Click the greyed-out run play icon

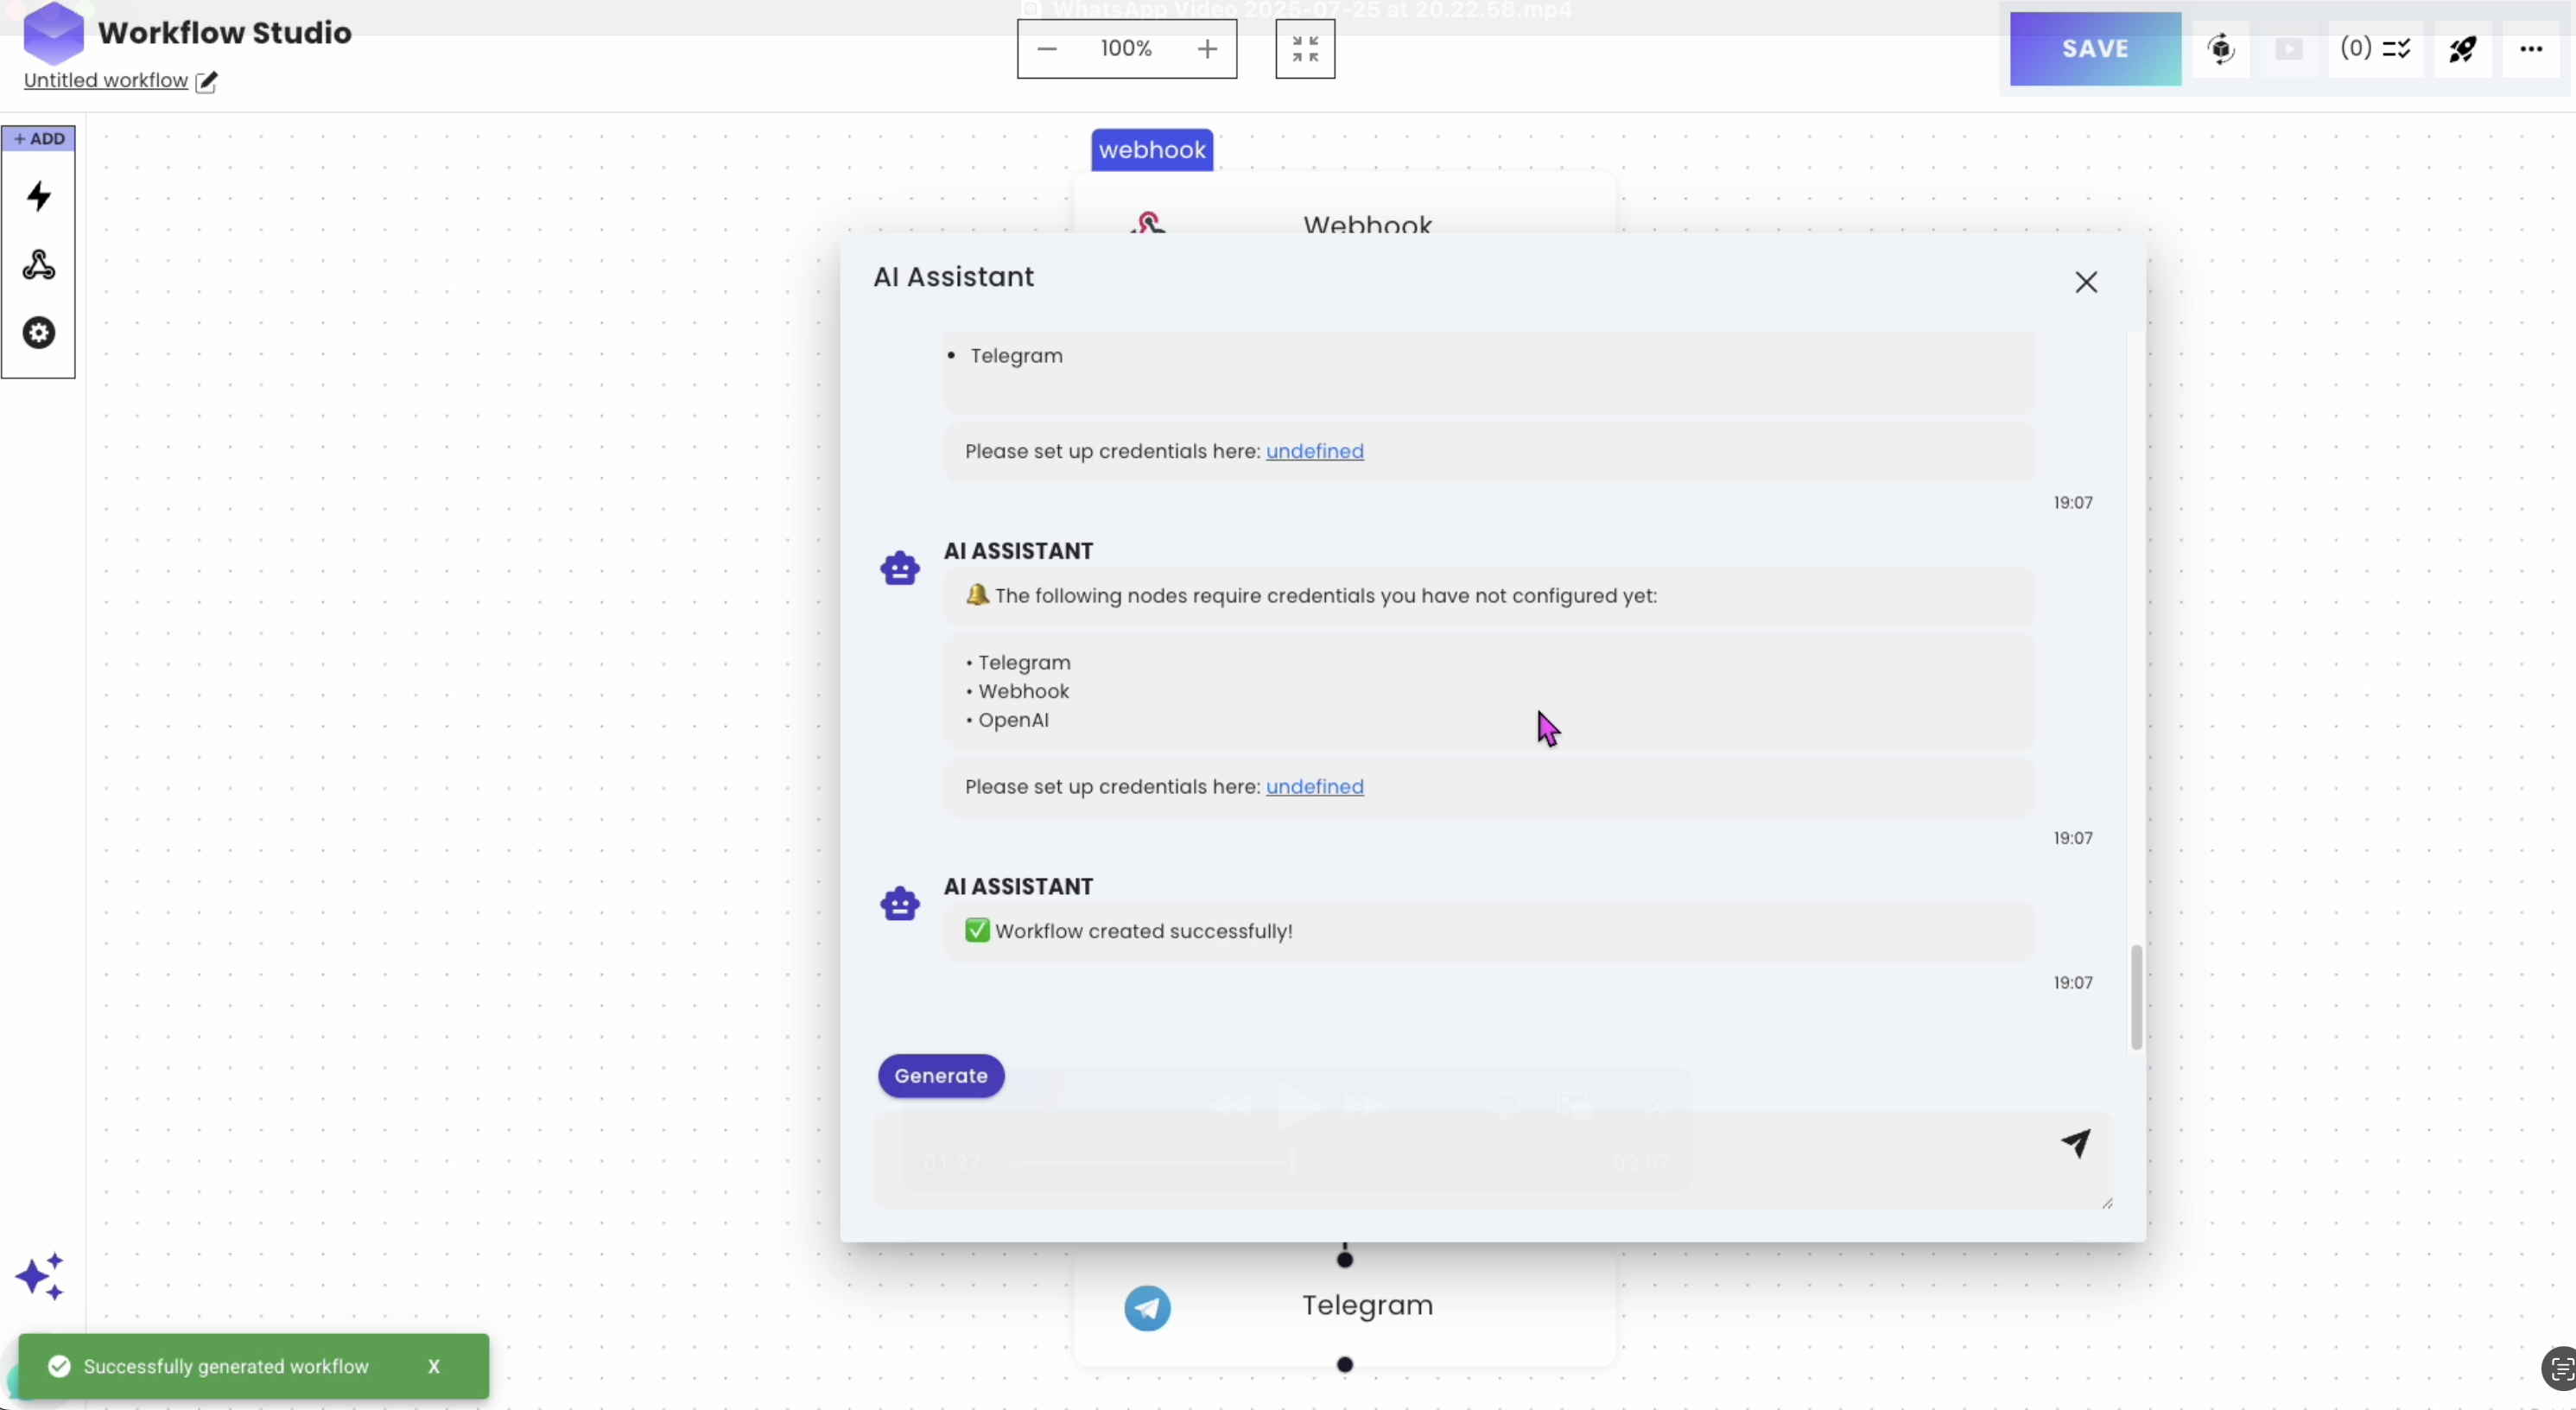pos(2289,48)
